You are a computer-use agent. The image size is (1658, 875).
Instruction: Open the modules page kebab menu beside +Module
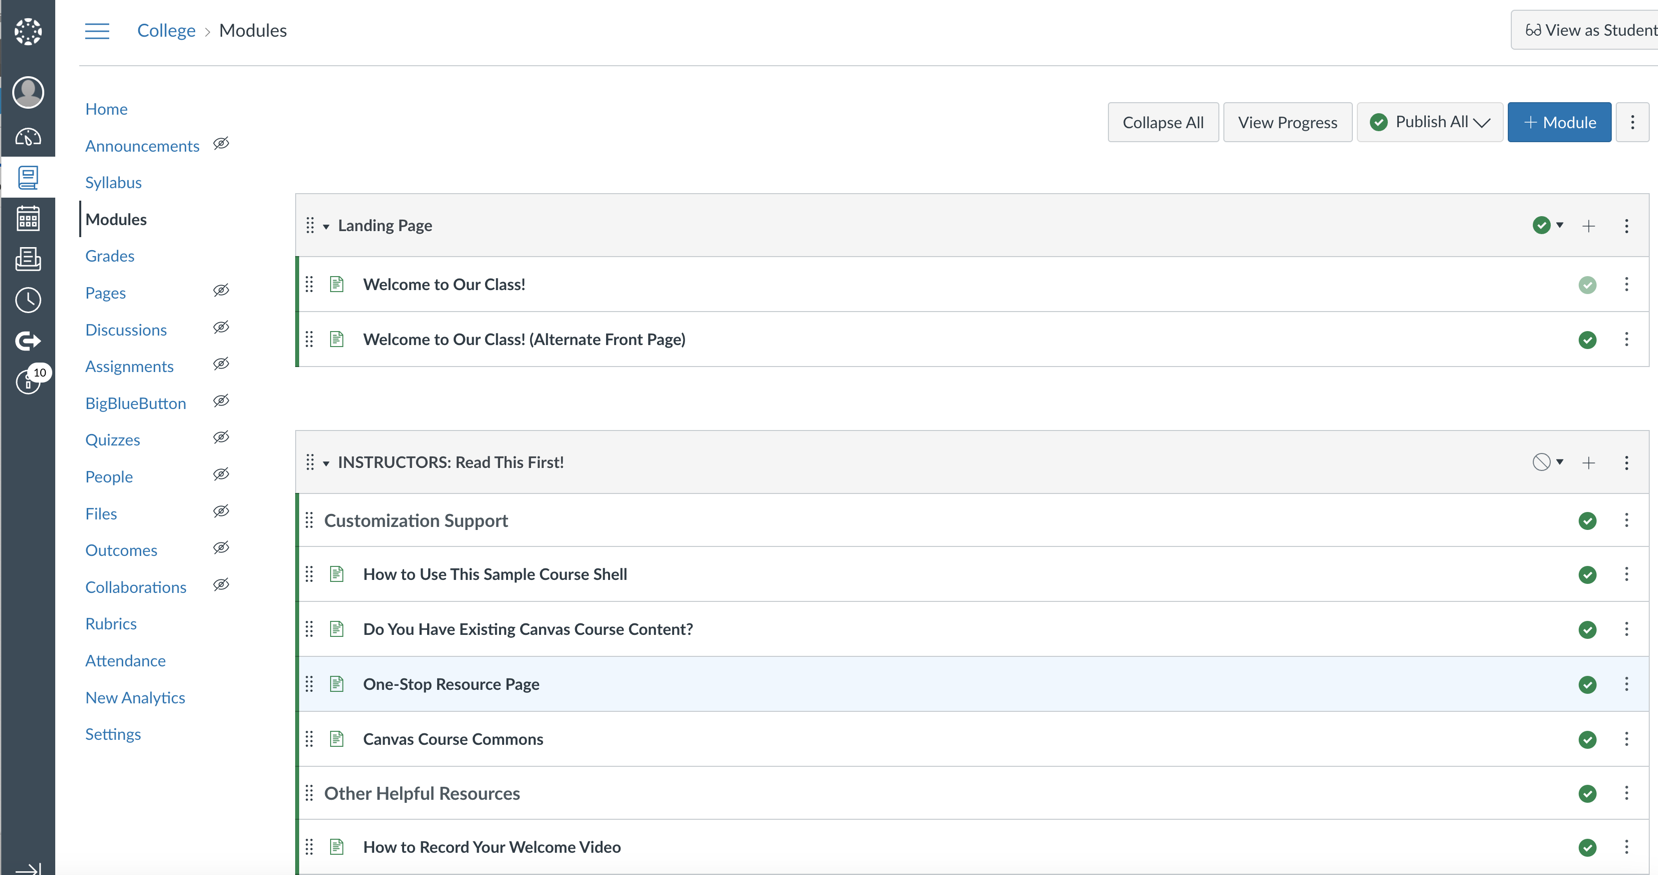(1633, 122)
